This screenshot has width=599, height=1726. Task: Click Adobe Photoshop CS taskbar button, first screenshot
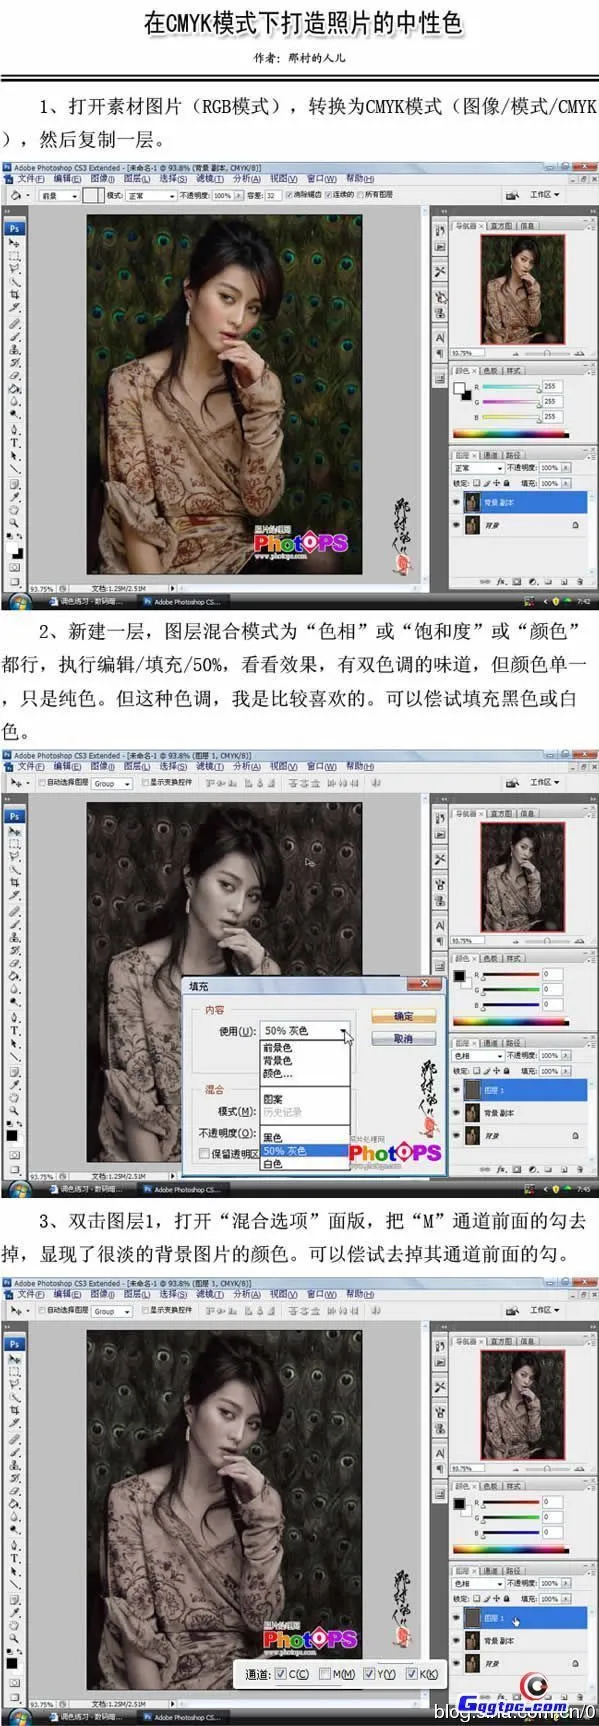pos(185,602)
